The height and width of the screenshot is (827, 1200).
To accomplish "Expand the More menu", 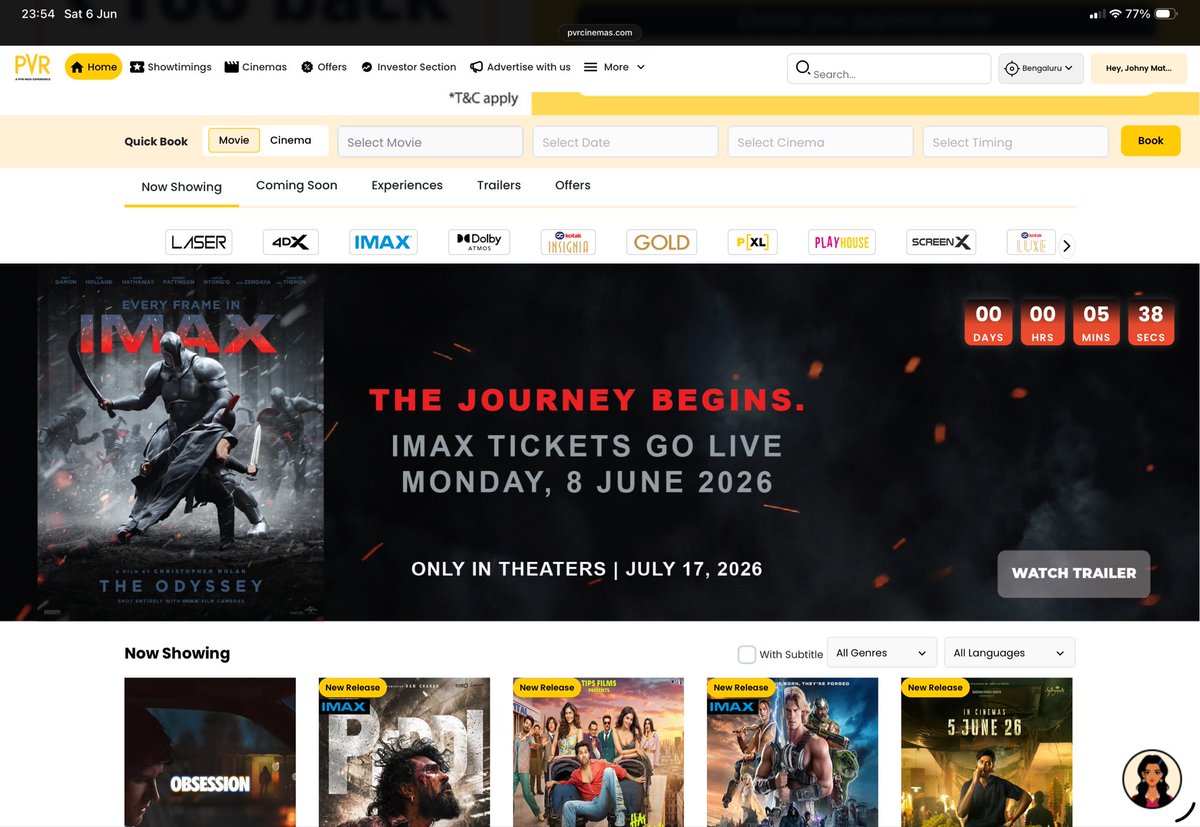I will (x=615, y=67).
